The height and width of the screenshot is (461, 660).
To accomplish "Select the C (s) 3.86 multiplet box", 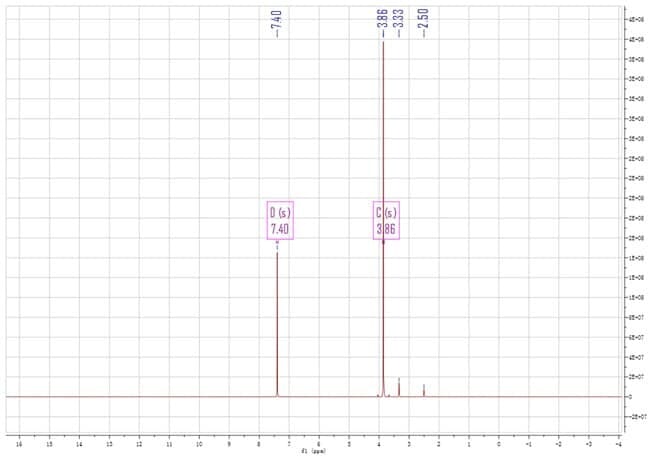I will tap(386, 221).
